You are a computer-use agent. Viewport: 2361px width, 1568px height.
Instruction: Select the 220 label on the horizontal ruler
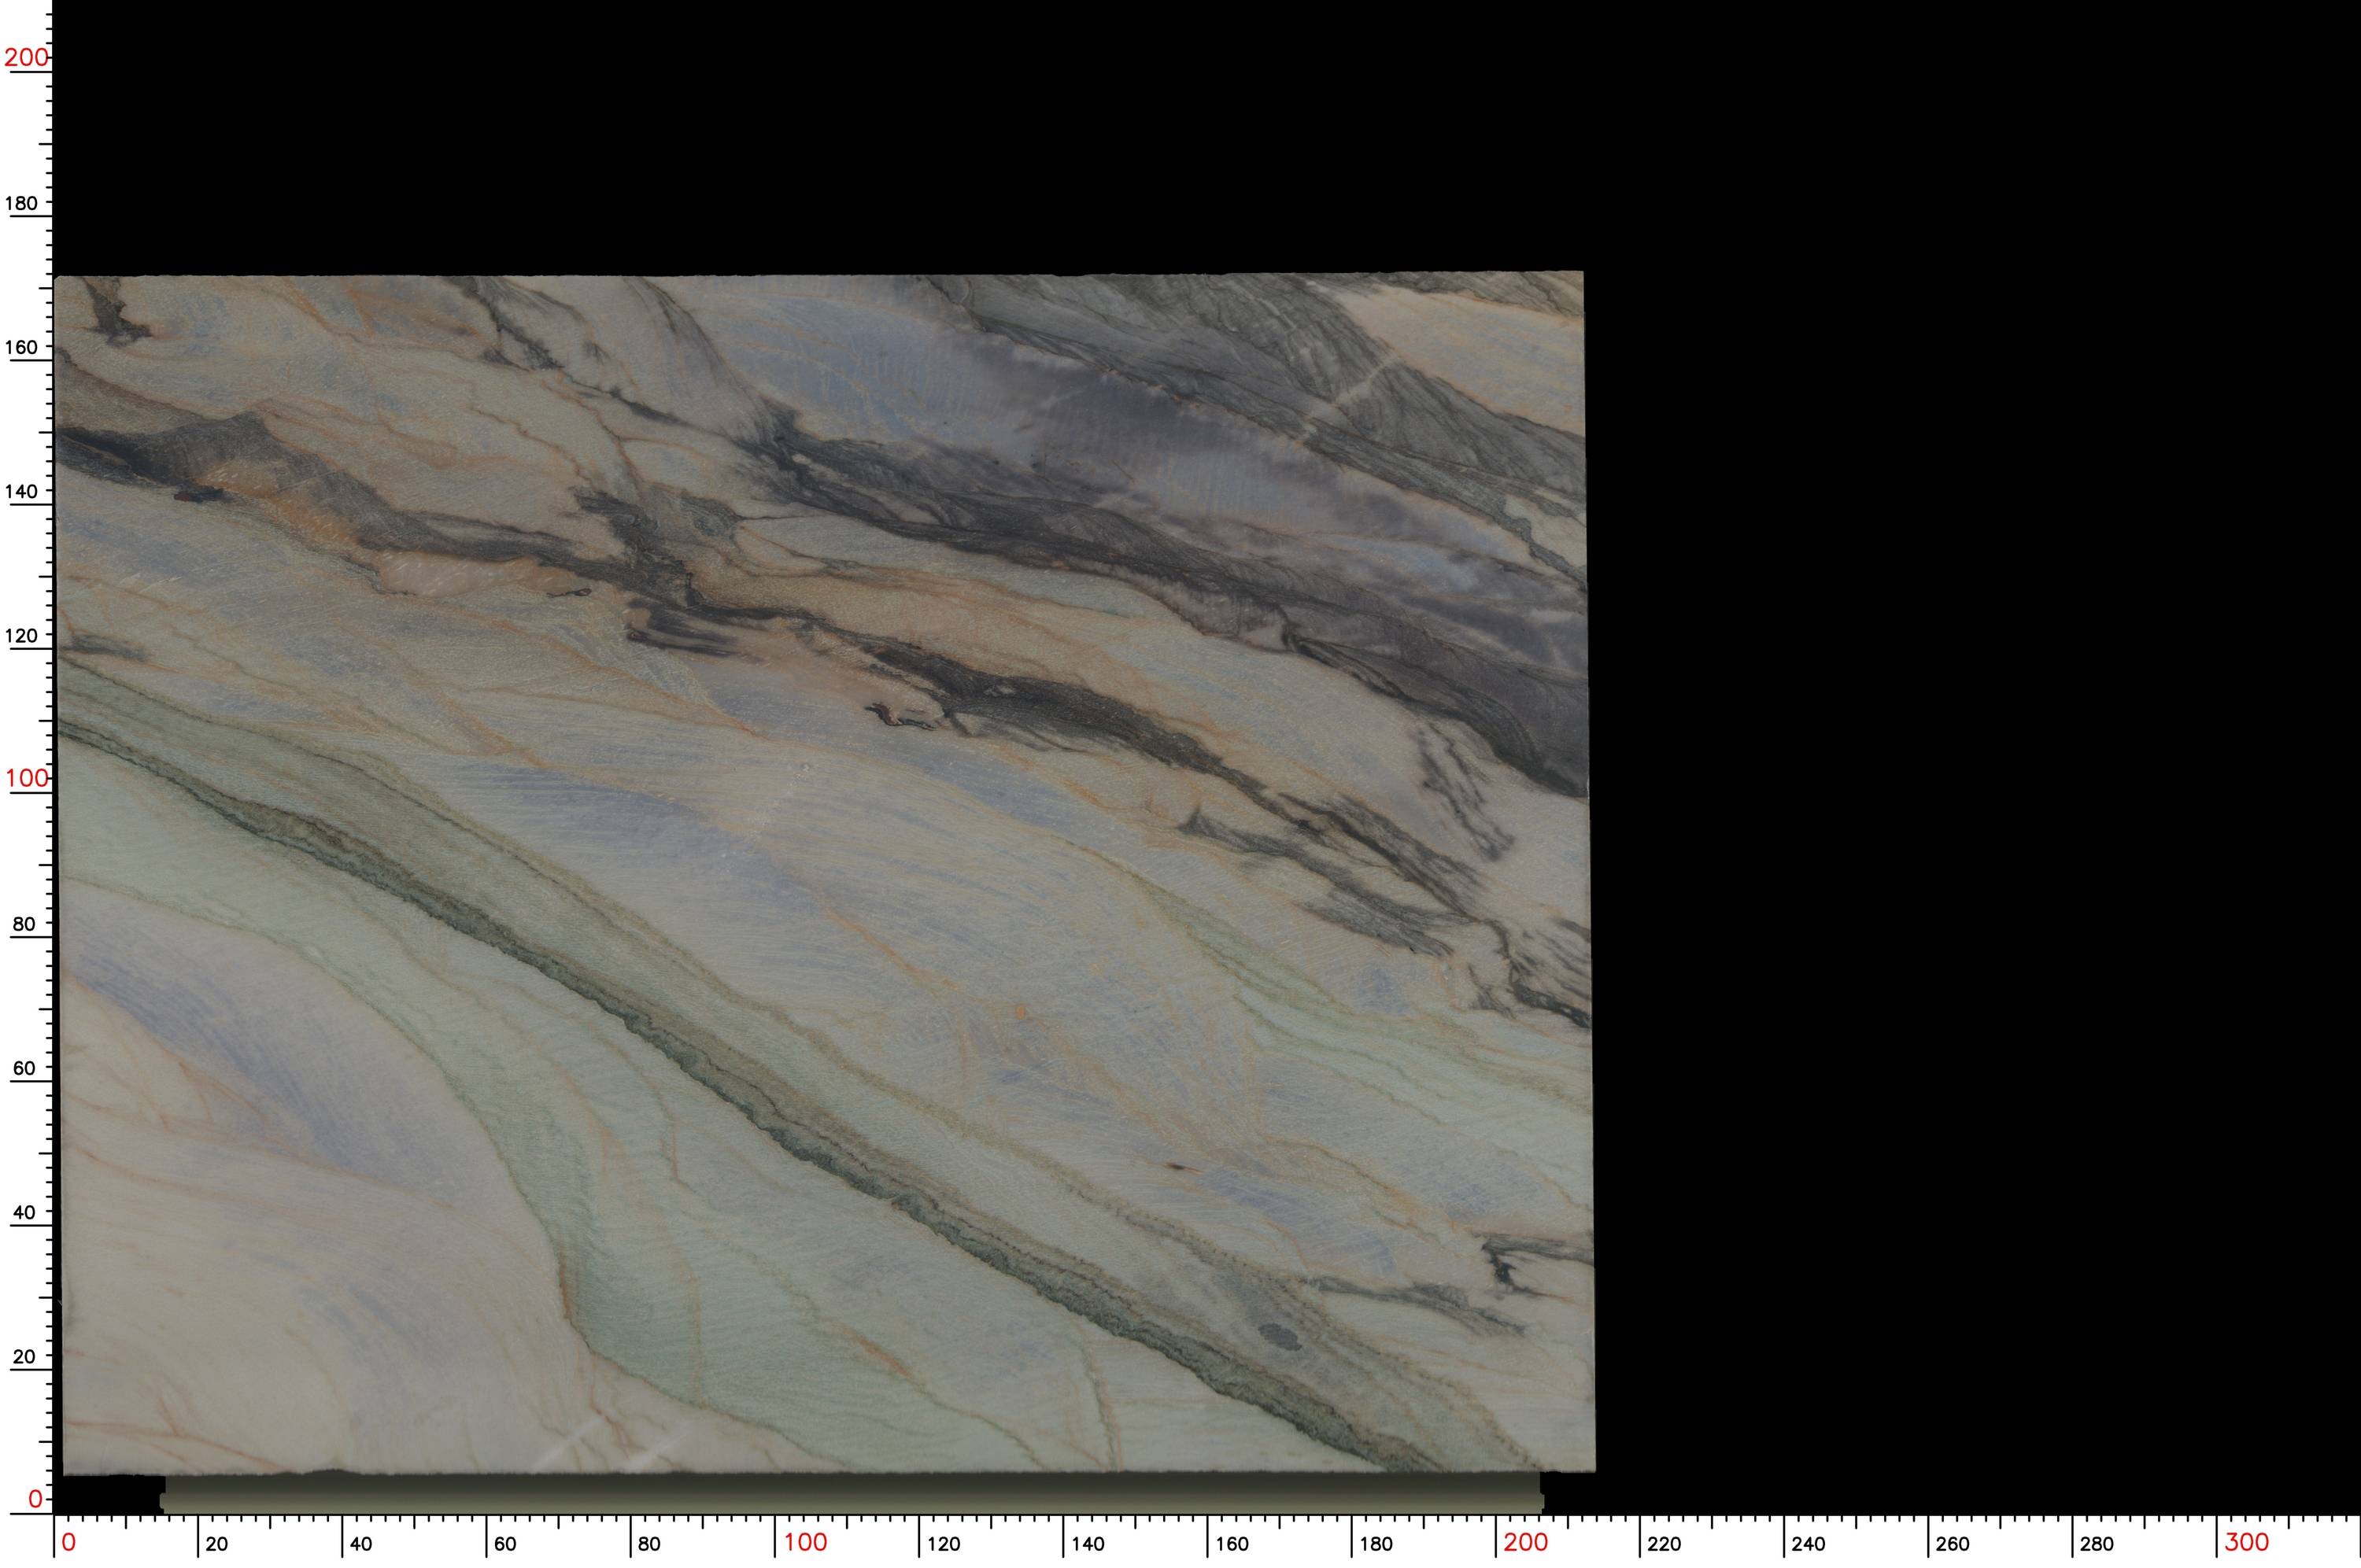(1665, 1544)
